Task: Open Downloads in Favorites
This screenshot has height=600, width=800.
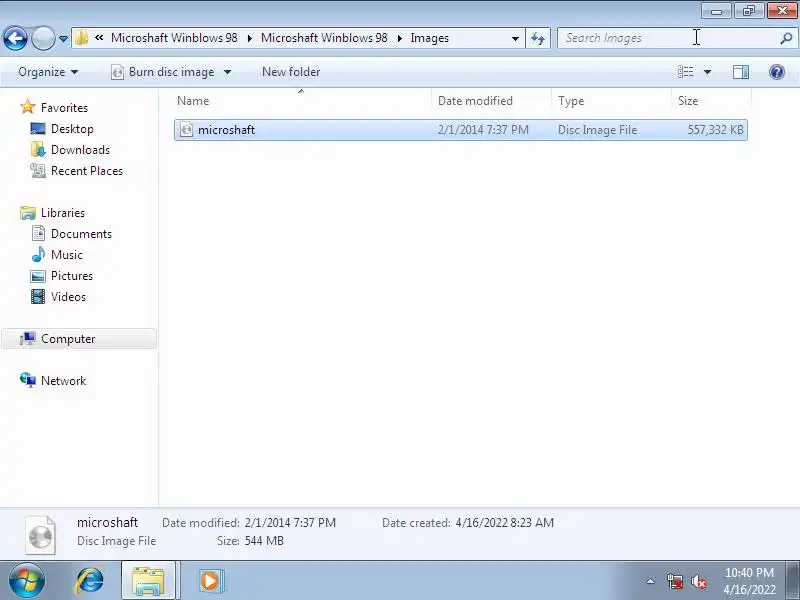Action: [x=80, y=149]
